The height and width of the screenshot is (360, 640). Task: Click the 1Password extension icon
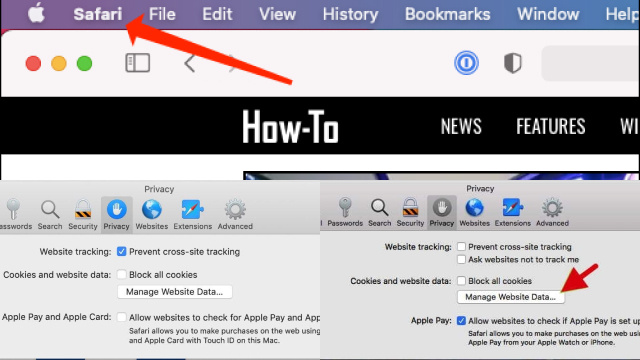tap(466, 63)
